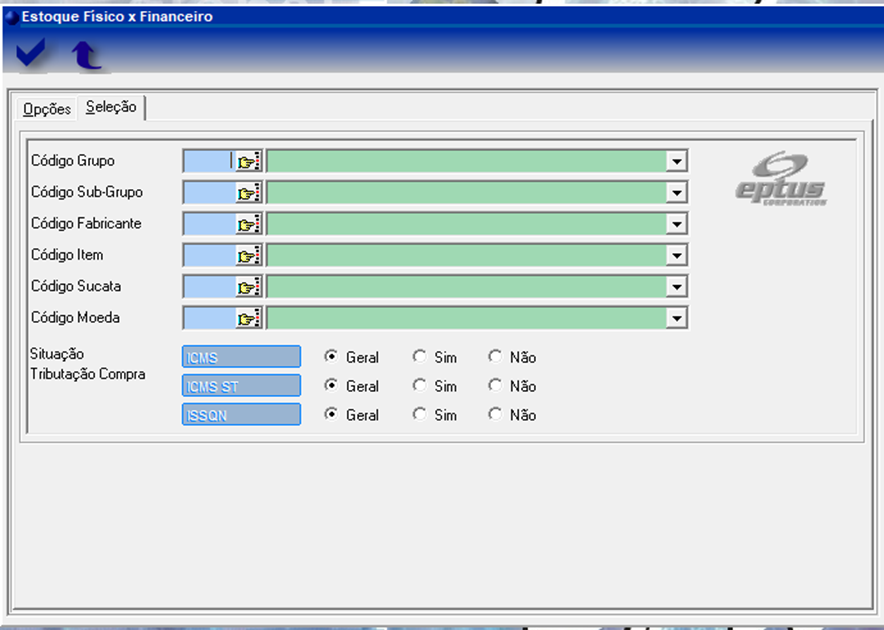Open lookup icon for Código Moeda

click(x=248, y=319)
